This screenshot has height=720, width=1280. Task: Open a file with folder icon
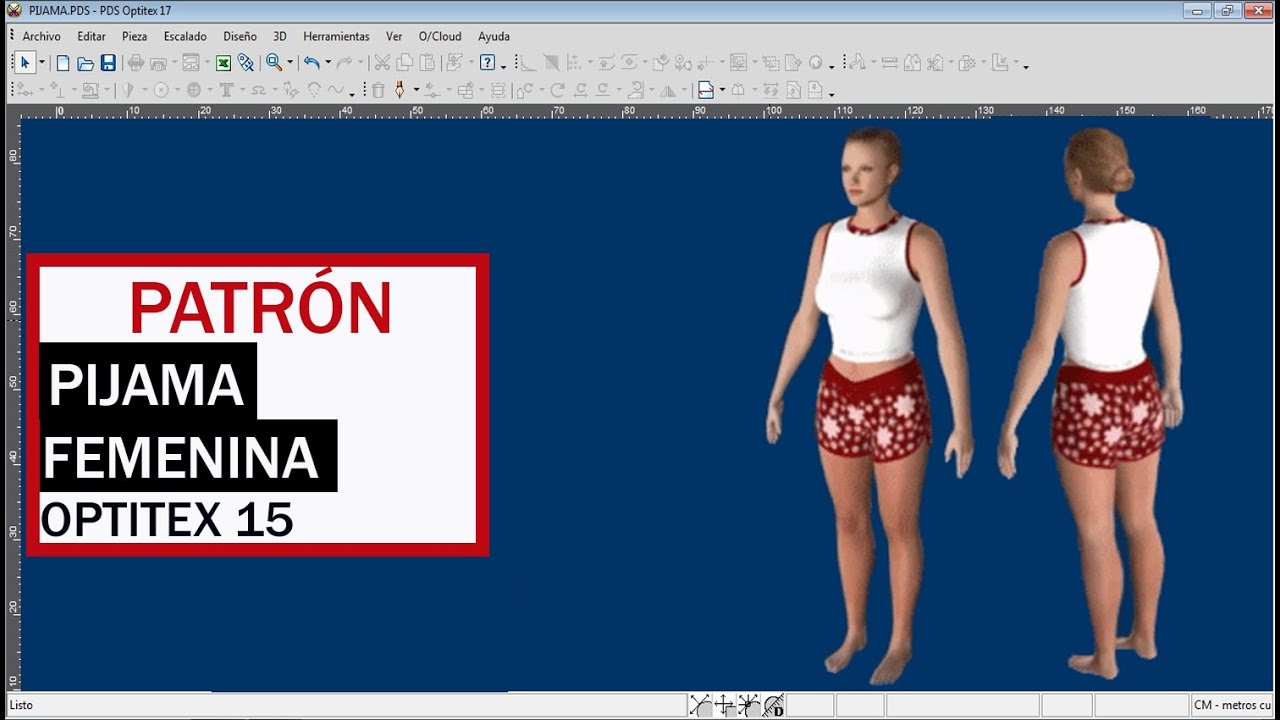85,63
